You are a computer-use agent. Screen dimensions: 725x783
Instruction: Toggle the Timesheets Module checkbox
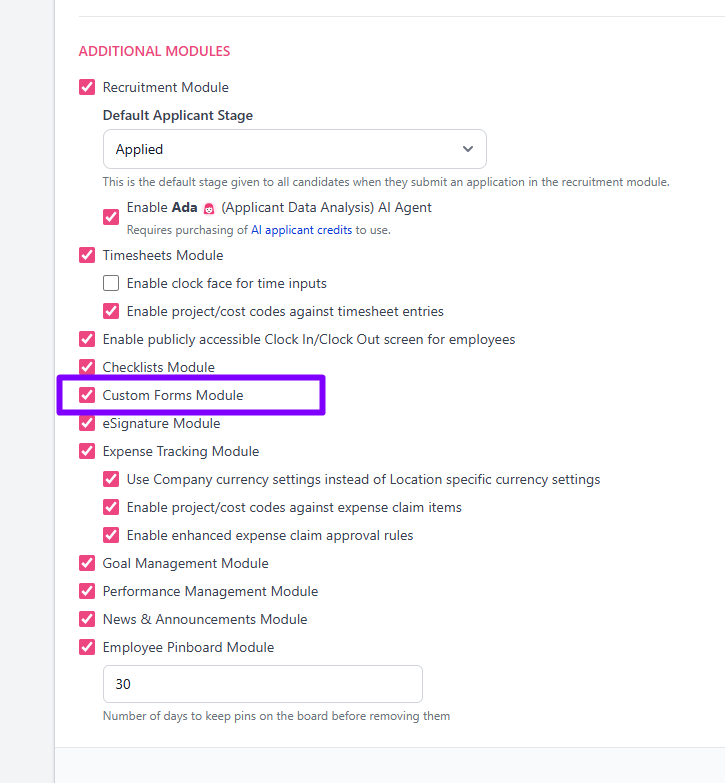[87, 255]
